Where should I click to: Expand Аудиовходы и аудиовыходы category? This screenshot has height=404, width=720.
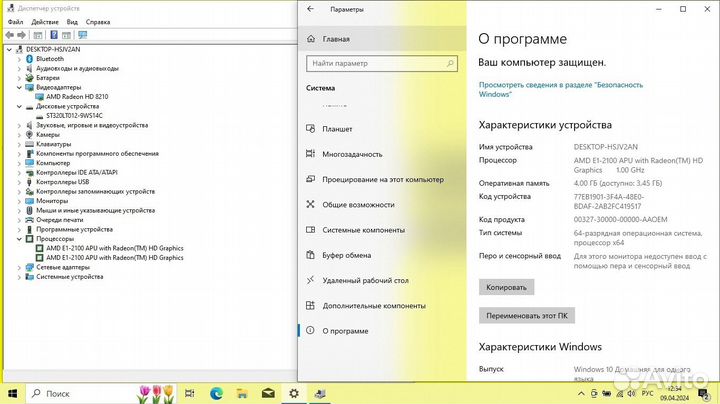(x=19, y=68)
